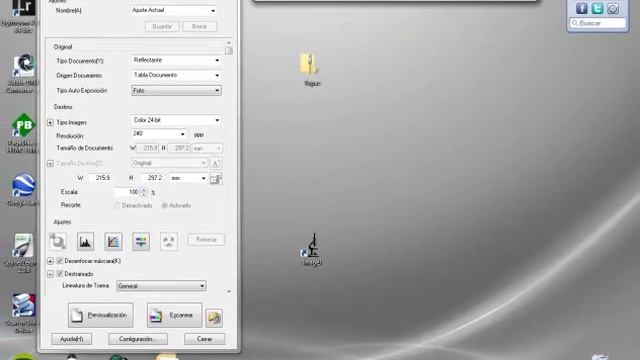
Task: Expand the Desenfocar máscara options
Action: (x=50, y=261)
